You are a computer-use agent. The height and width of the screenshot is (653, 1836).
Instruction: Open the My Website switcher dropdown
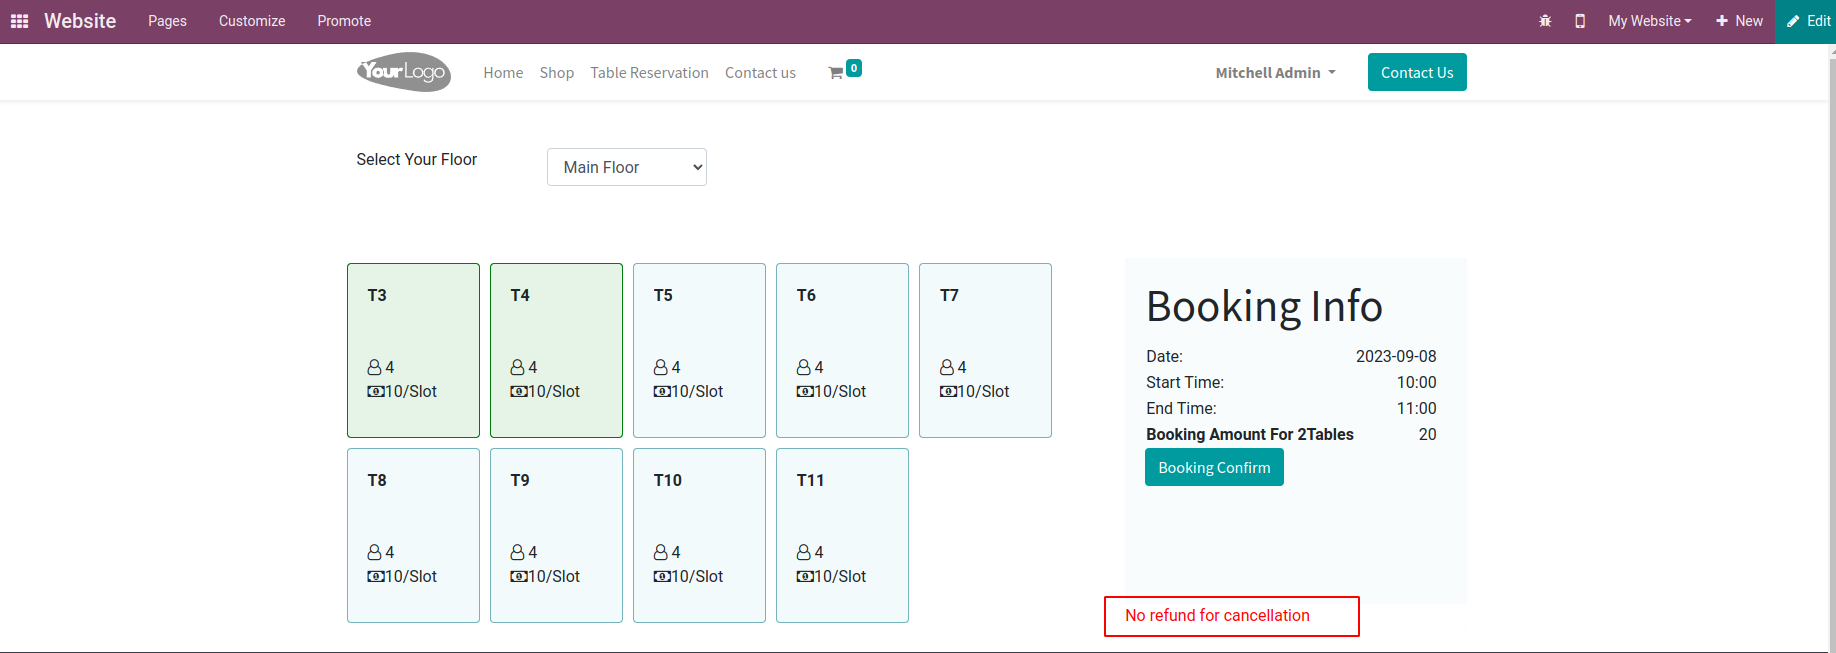point(1649,21)
